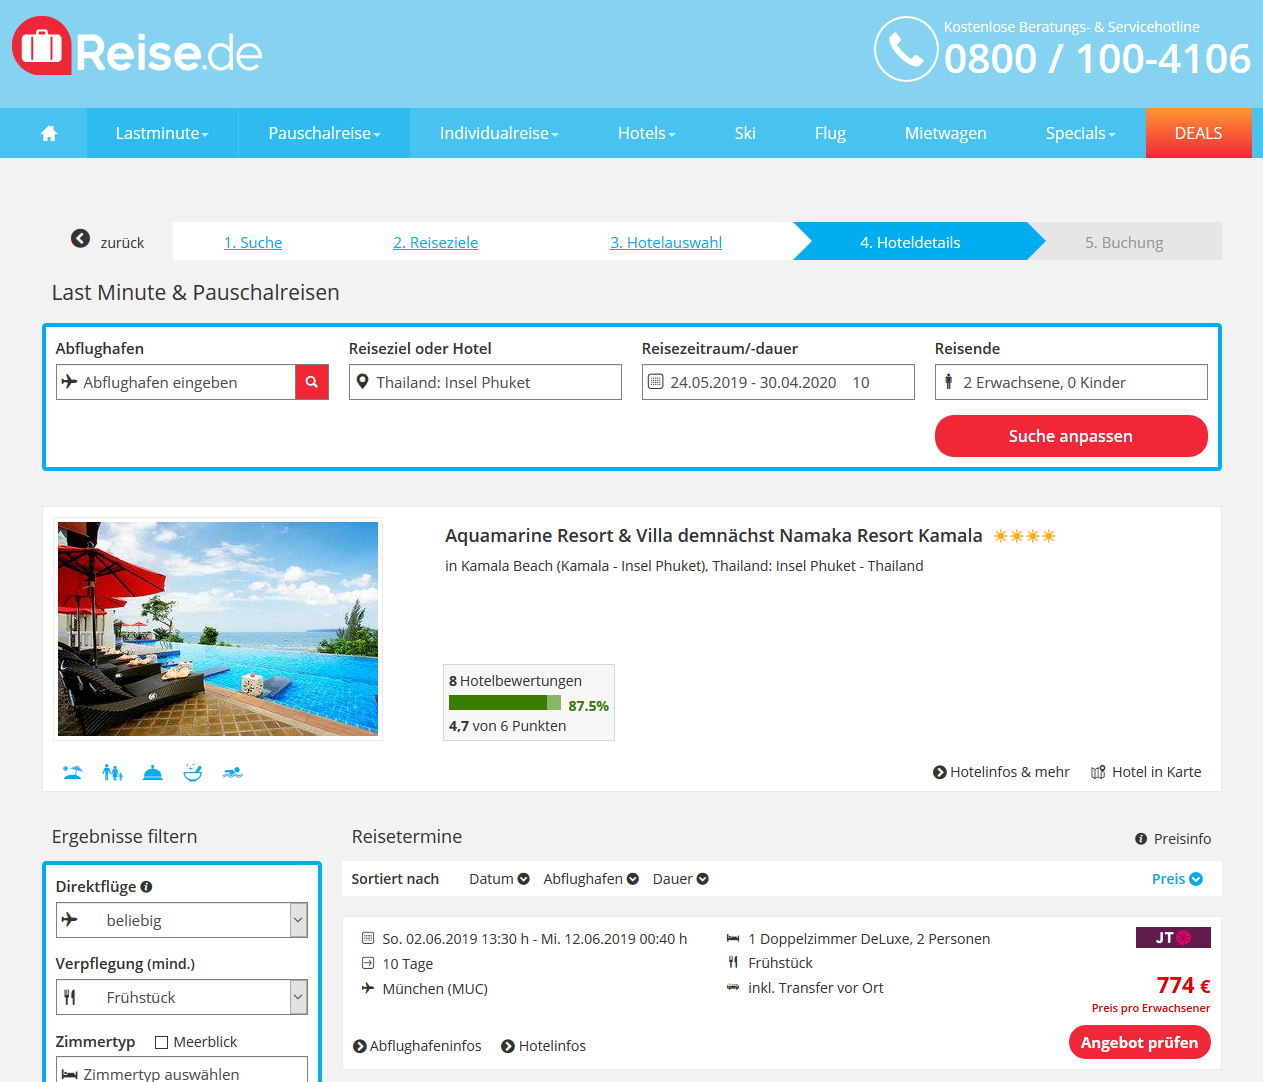The image size is (1263, 1082).
Task: Click the Direktflüge info tooltip icon
Action: 146,886
